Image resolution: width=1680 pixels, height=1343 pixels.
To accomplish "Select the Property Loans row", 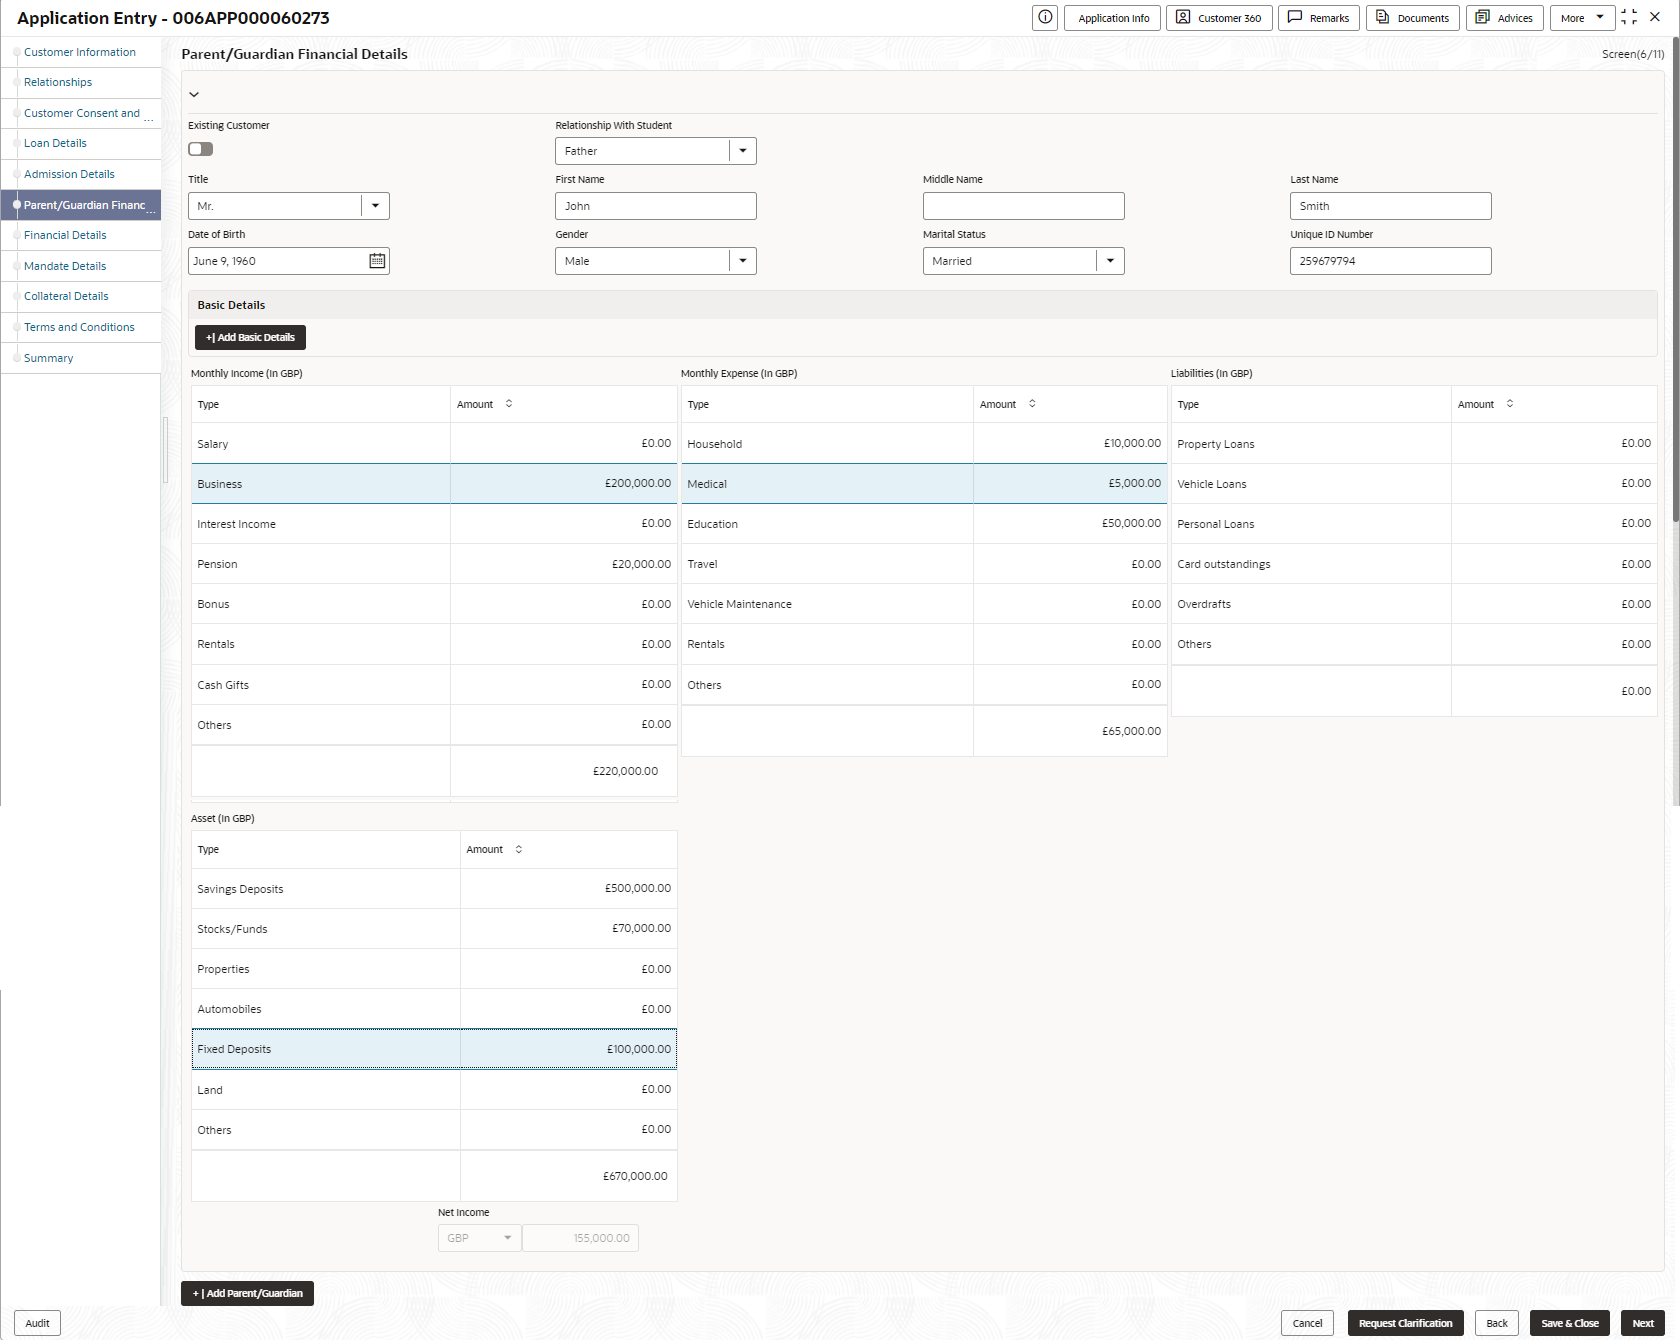I will coord(1414,444).
